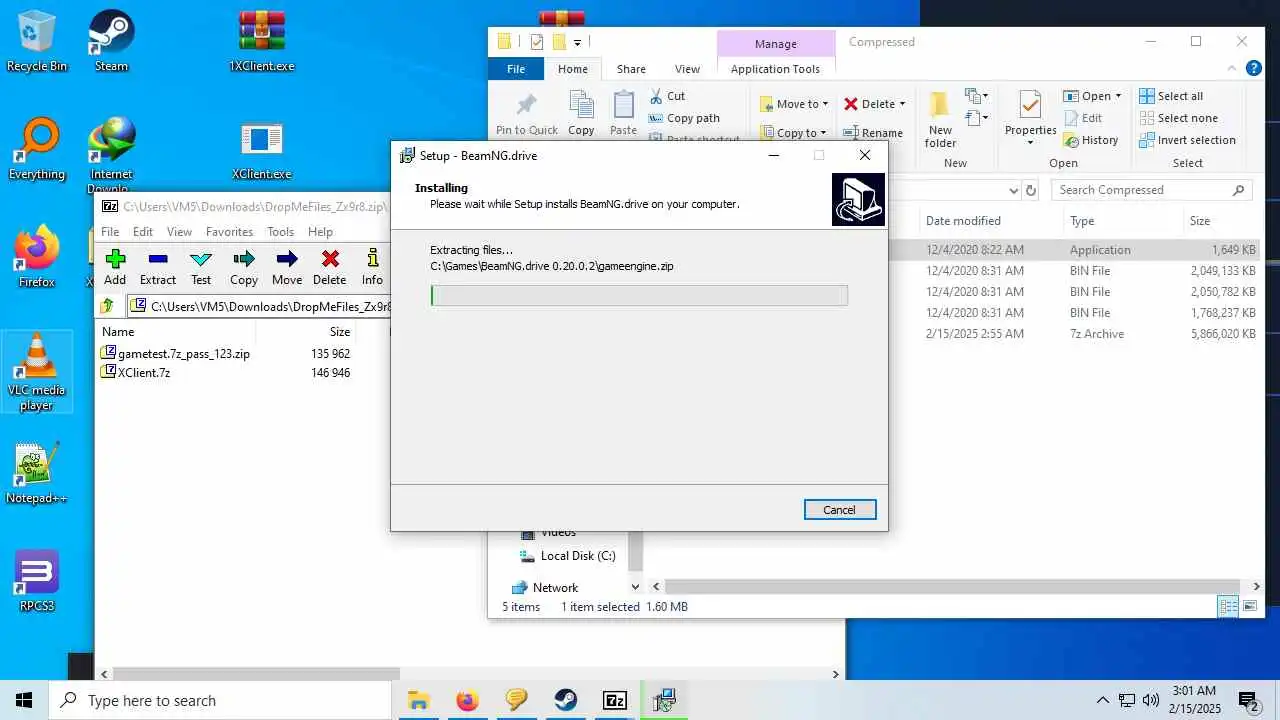Viewport: 1280px width, 720px height.
Task: Open the Notepad++ desktop shortcut
Action: (x=37, y=474)
